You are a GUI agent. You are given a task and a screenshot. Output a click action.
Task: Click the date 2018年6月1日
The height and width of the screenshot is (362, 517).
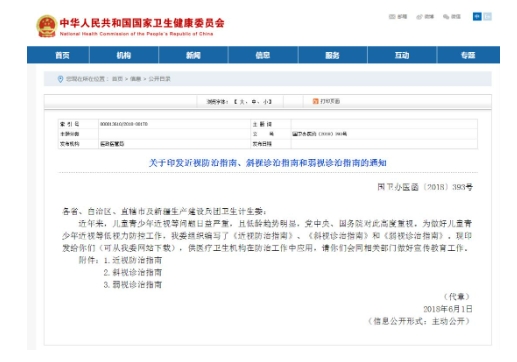pos(448,309)
